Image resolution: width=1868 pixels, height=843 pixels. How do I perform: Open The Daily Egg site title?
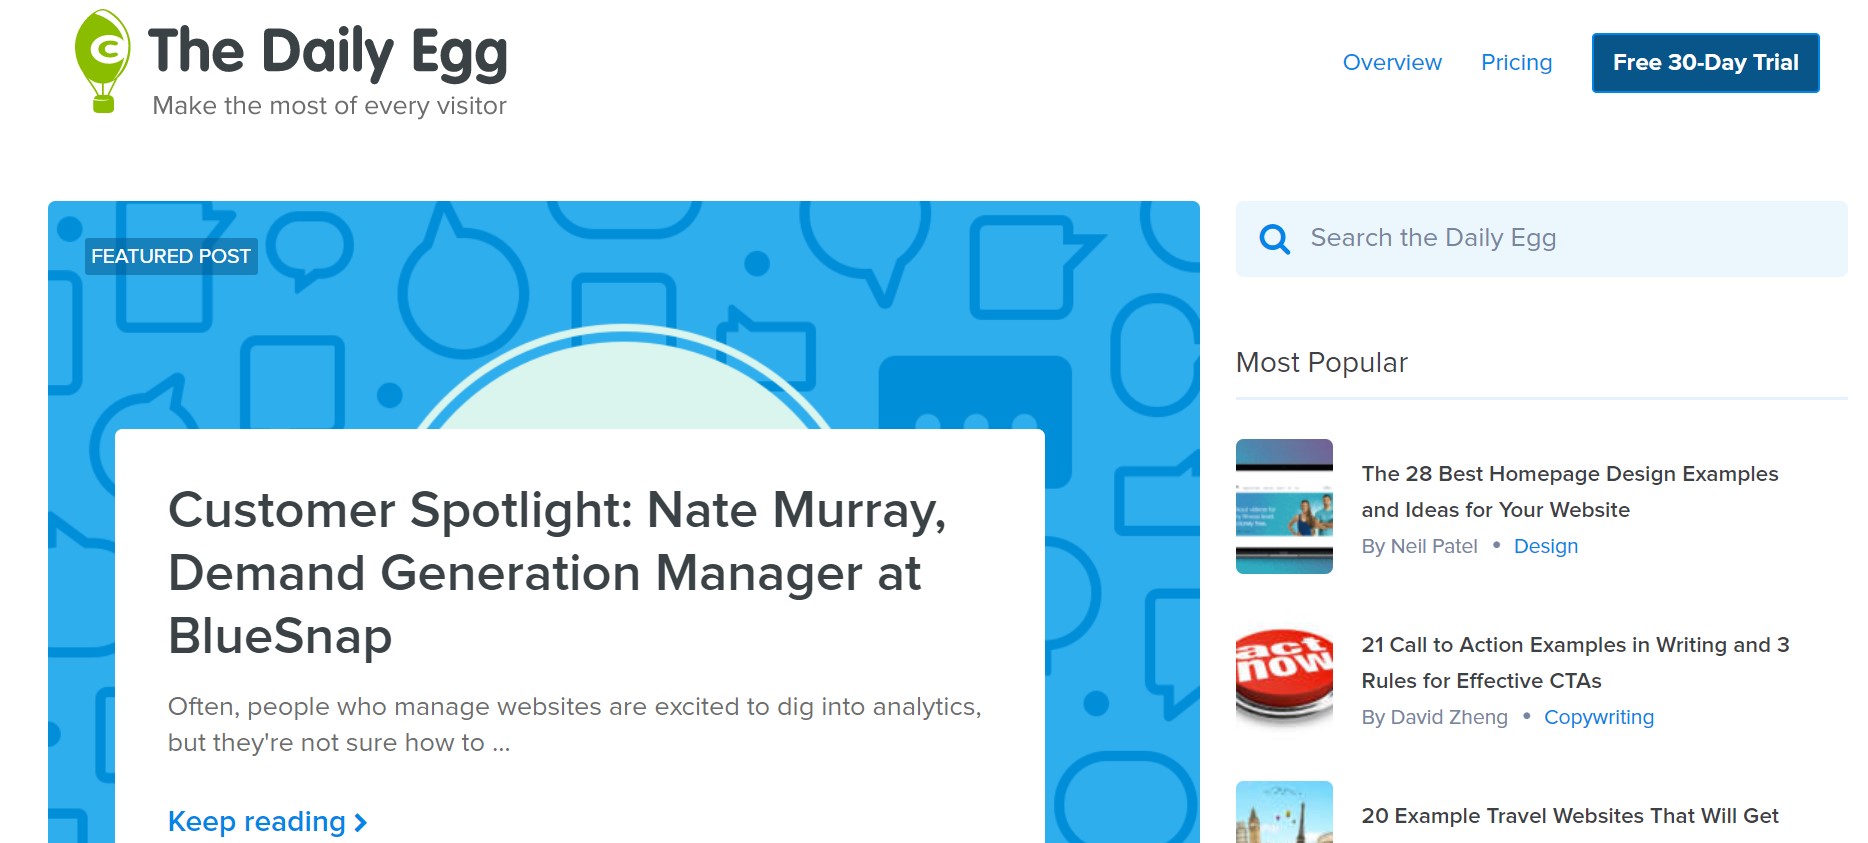(327, 52)
